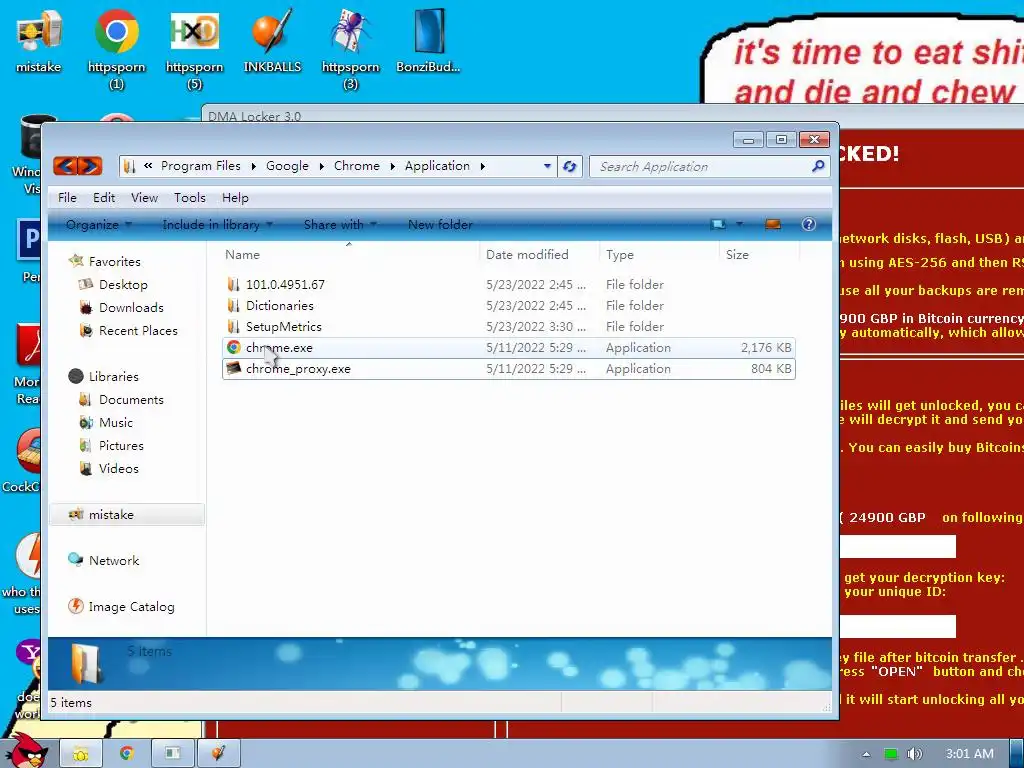Select the 101.0.4951.67 folder icon

(x=233, y=285)
